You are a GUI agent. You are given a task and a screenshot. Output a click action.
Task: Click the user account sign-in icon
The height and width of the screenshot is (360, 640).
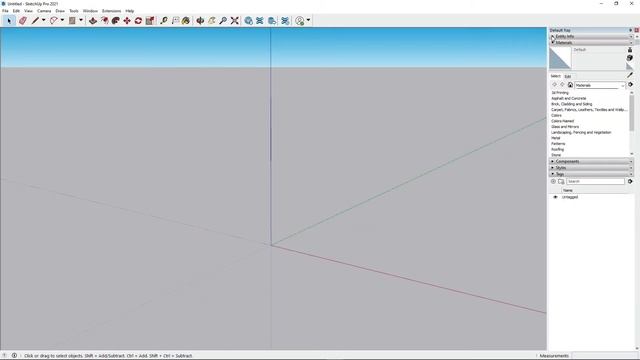[x=300, y=20]
